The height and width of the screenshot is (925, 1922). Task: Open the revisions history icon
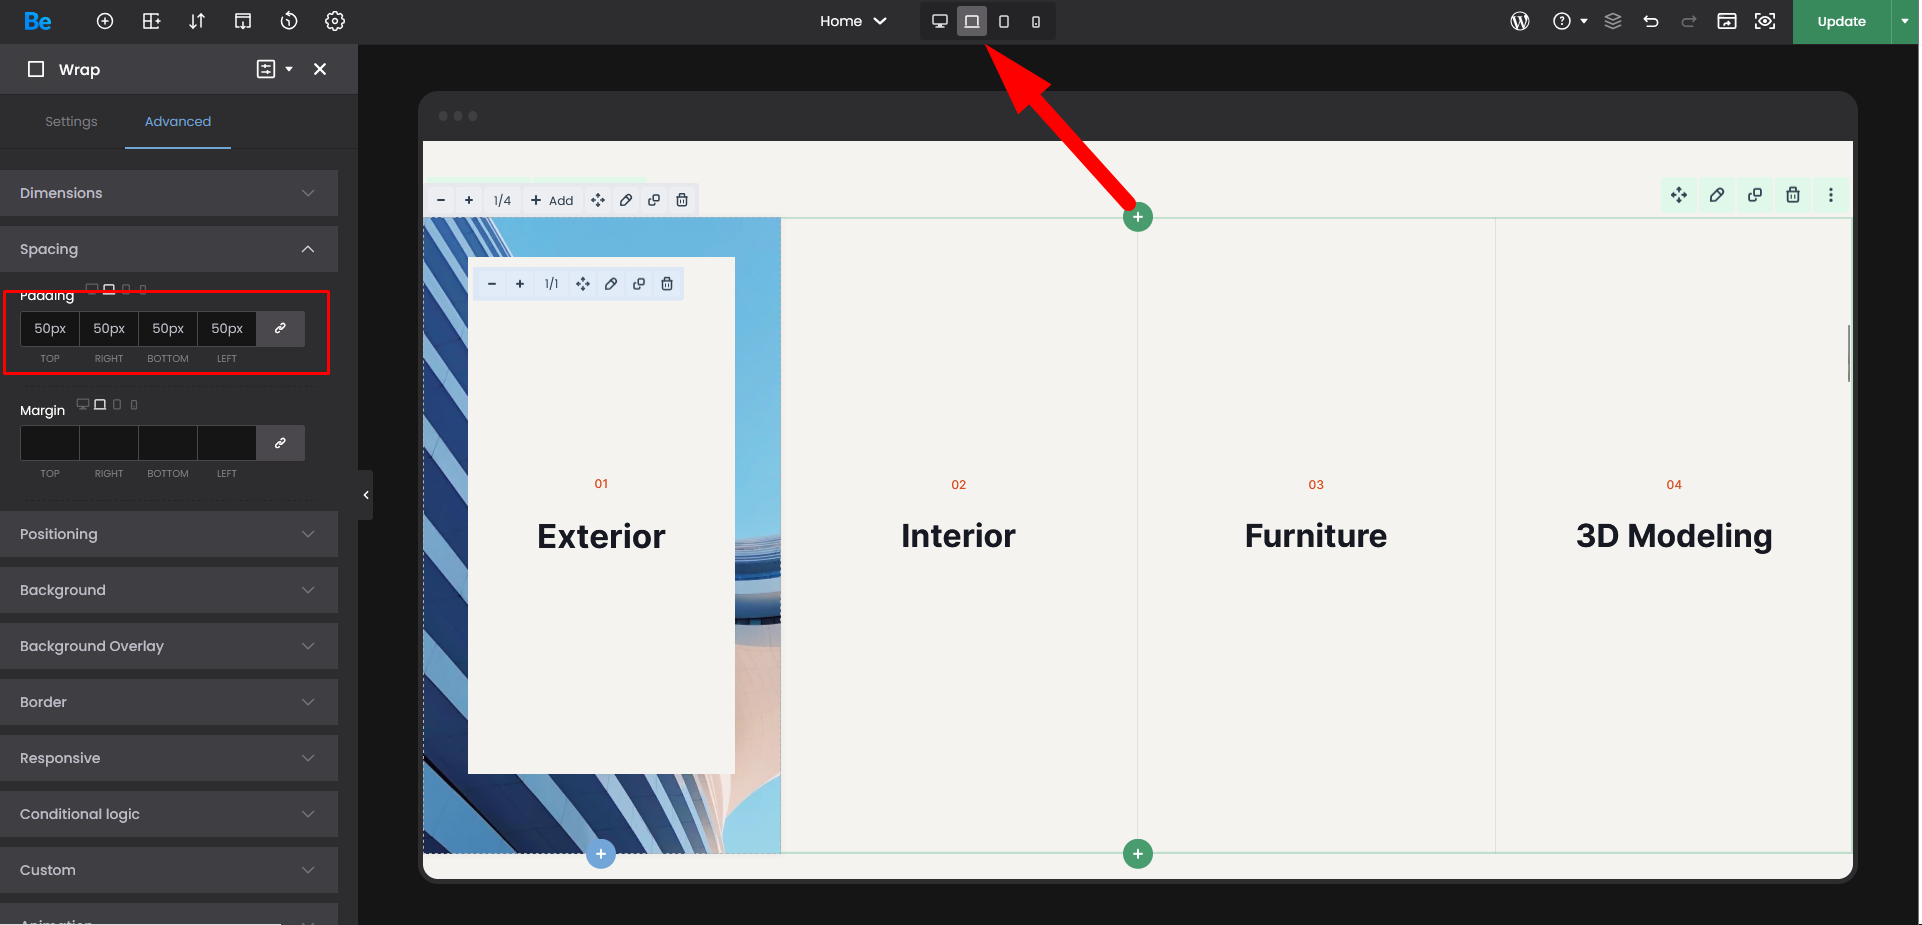tap(289, 21)
